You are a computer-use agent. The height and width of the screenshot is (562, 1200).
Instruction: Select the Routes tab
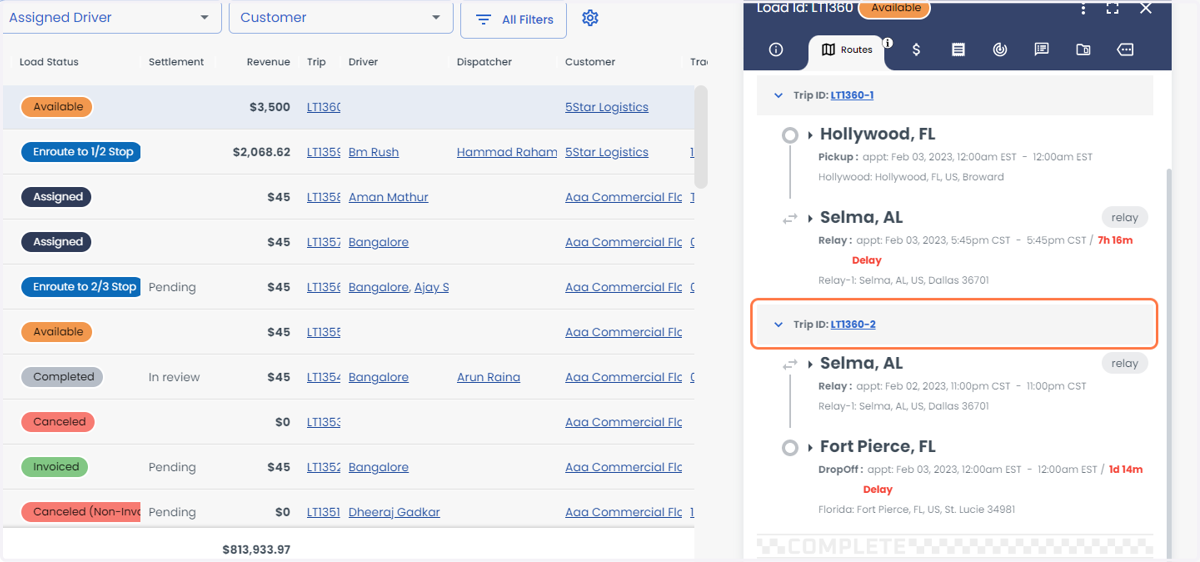(x=848, y=49)
